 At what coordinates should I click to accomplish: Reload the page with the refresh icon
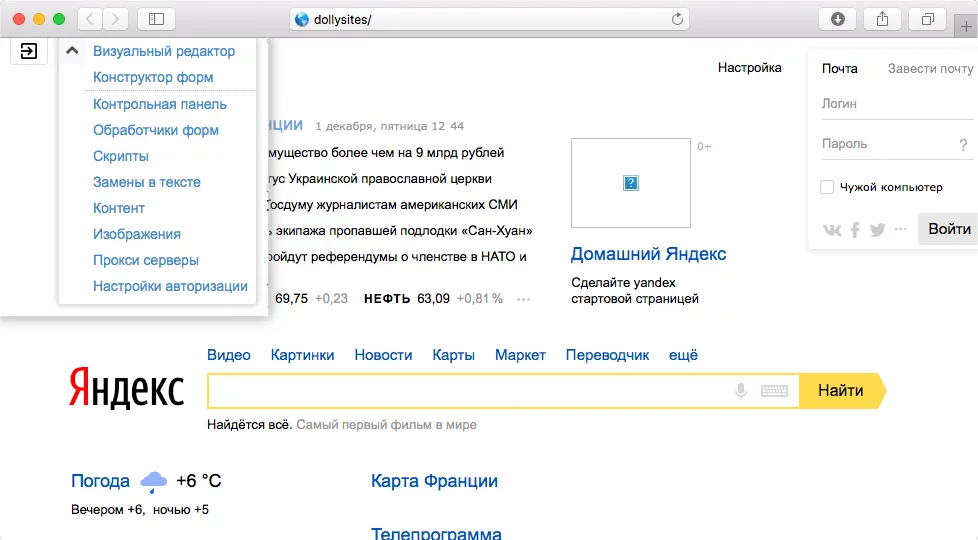click(677, 19)
